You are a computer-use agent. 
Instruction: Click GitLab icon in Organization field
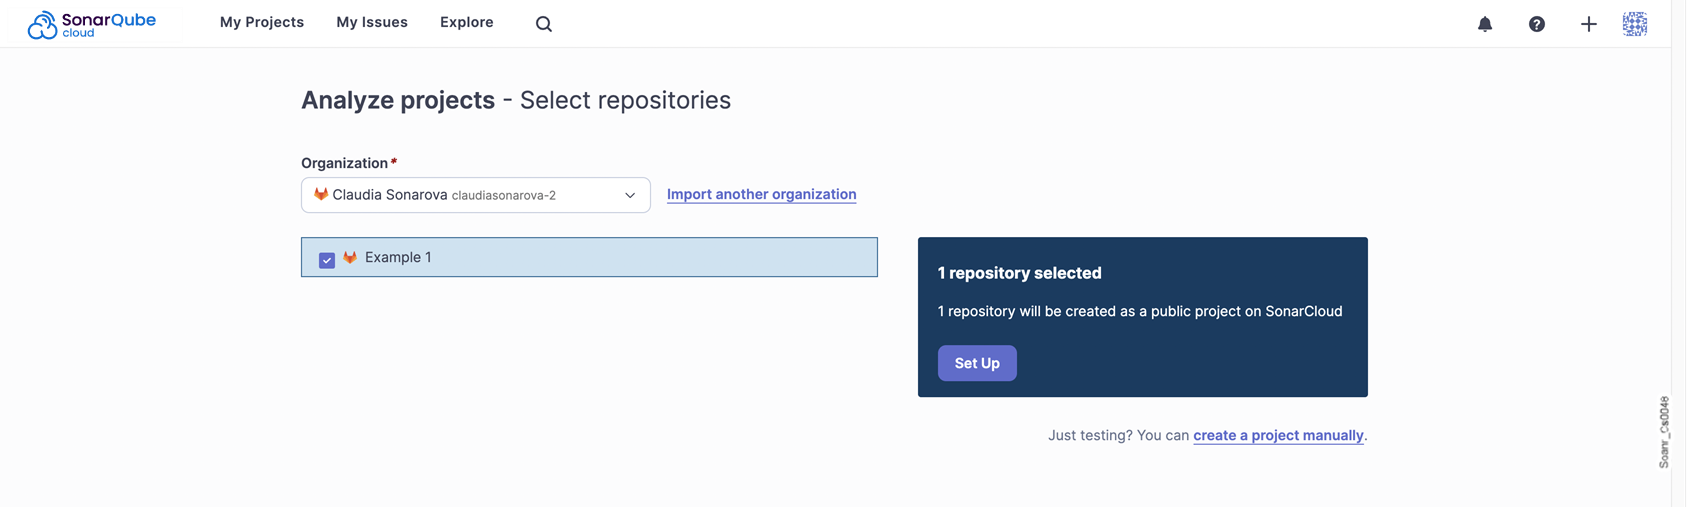[321, 194]
